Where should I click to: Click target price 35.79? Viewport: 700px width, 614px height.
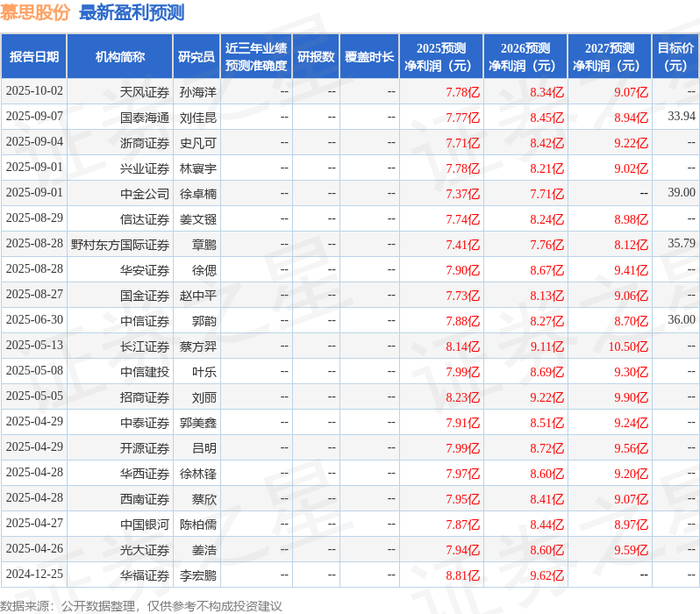tap(681, 244)
